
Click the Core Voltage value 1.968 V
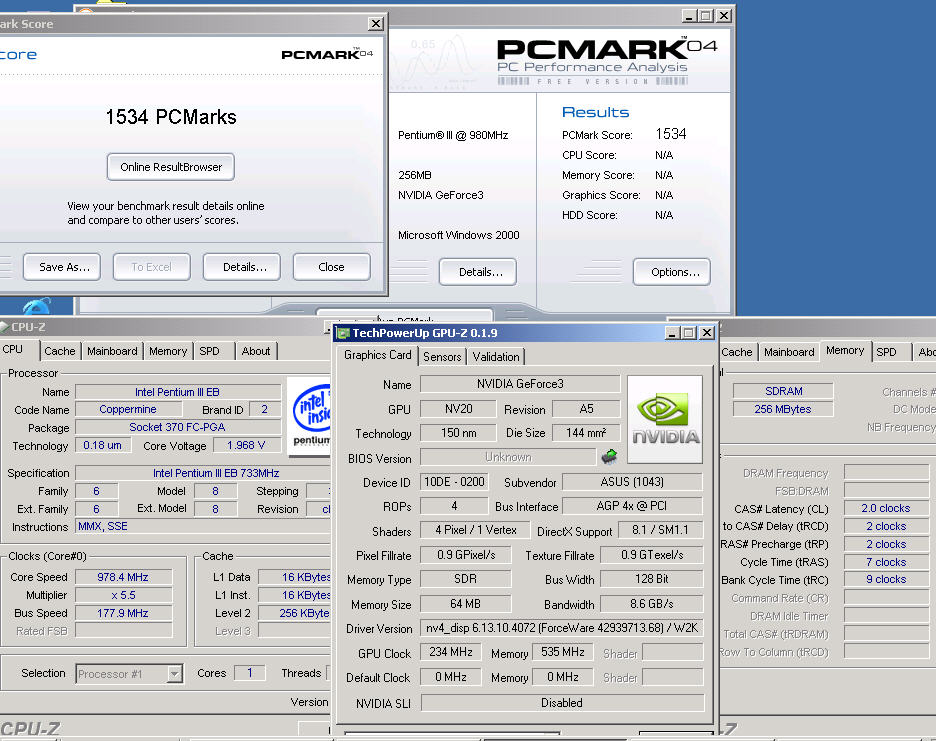coord(246,445)
